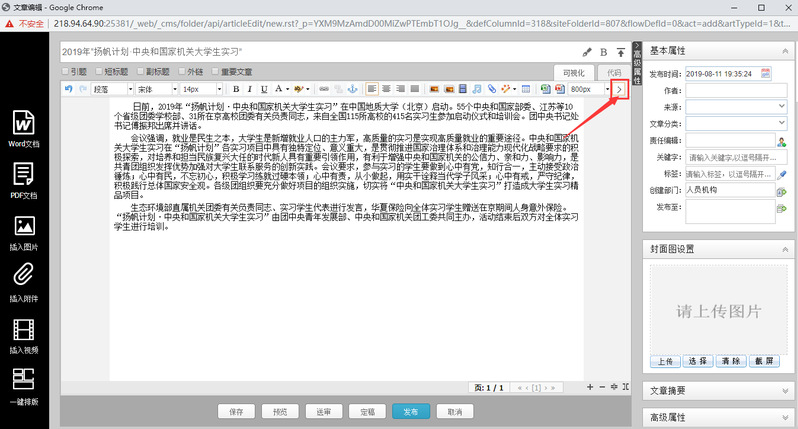Collapse the 基本属性 panel
The height and width of the screenshot is (429, 798).
click(785, 51)
